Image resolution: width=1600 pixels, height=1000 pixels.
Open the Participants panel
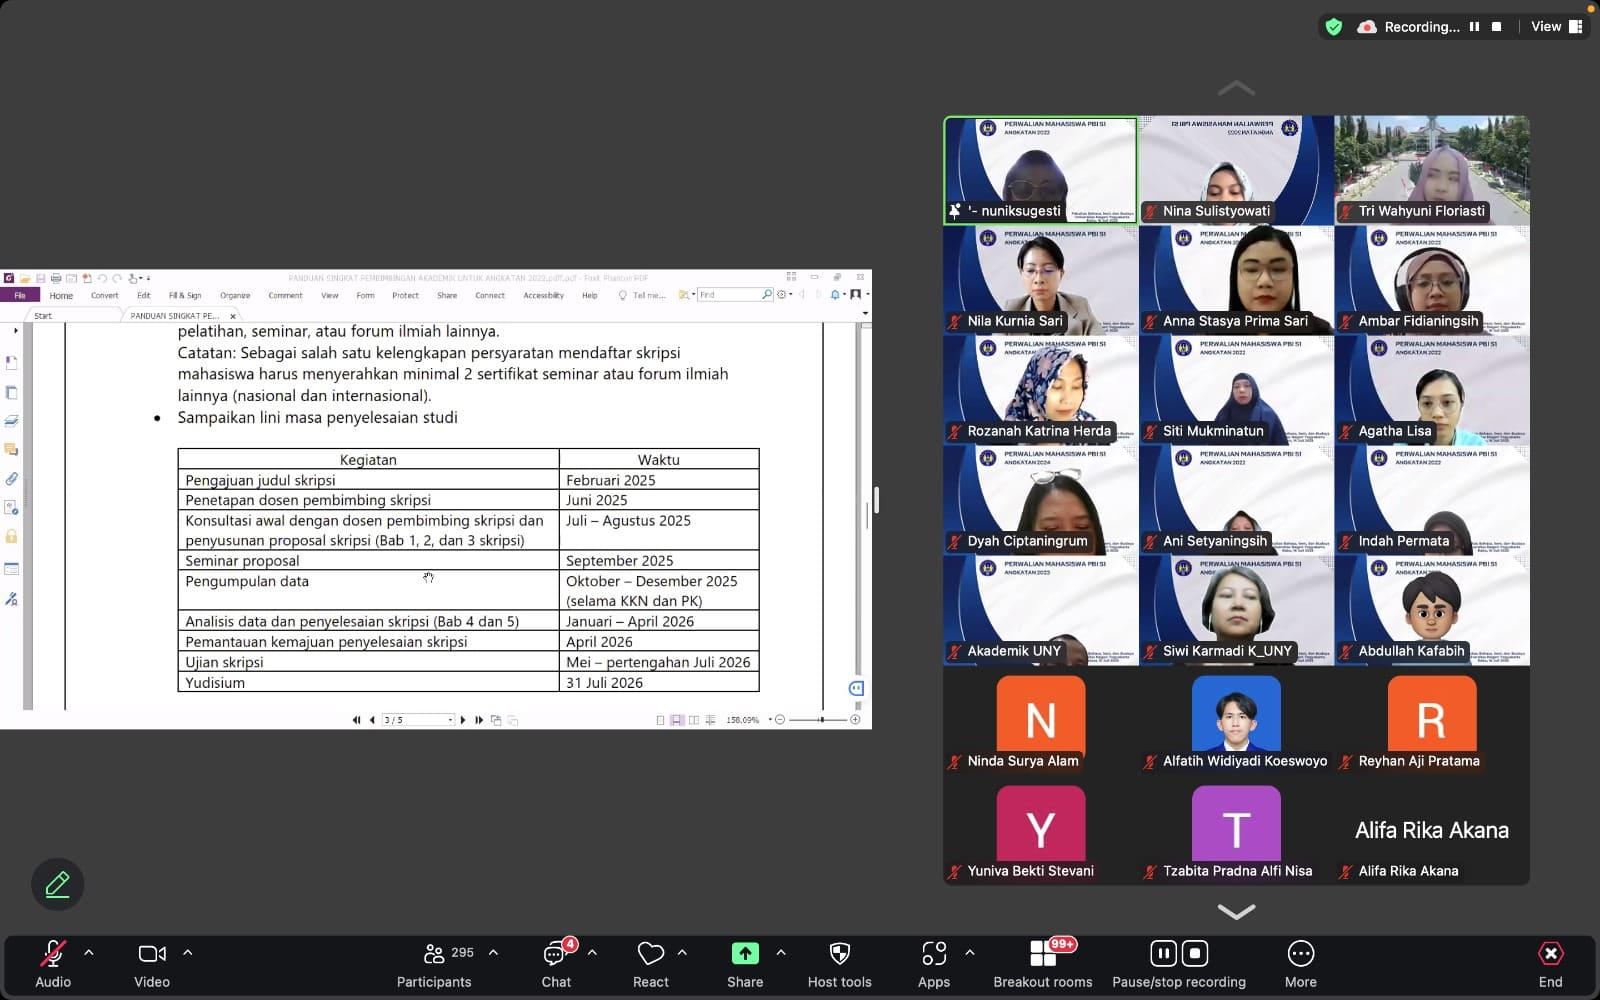click(x=434, y=964)
